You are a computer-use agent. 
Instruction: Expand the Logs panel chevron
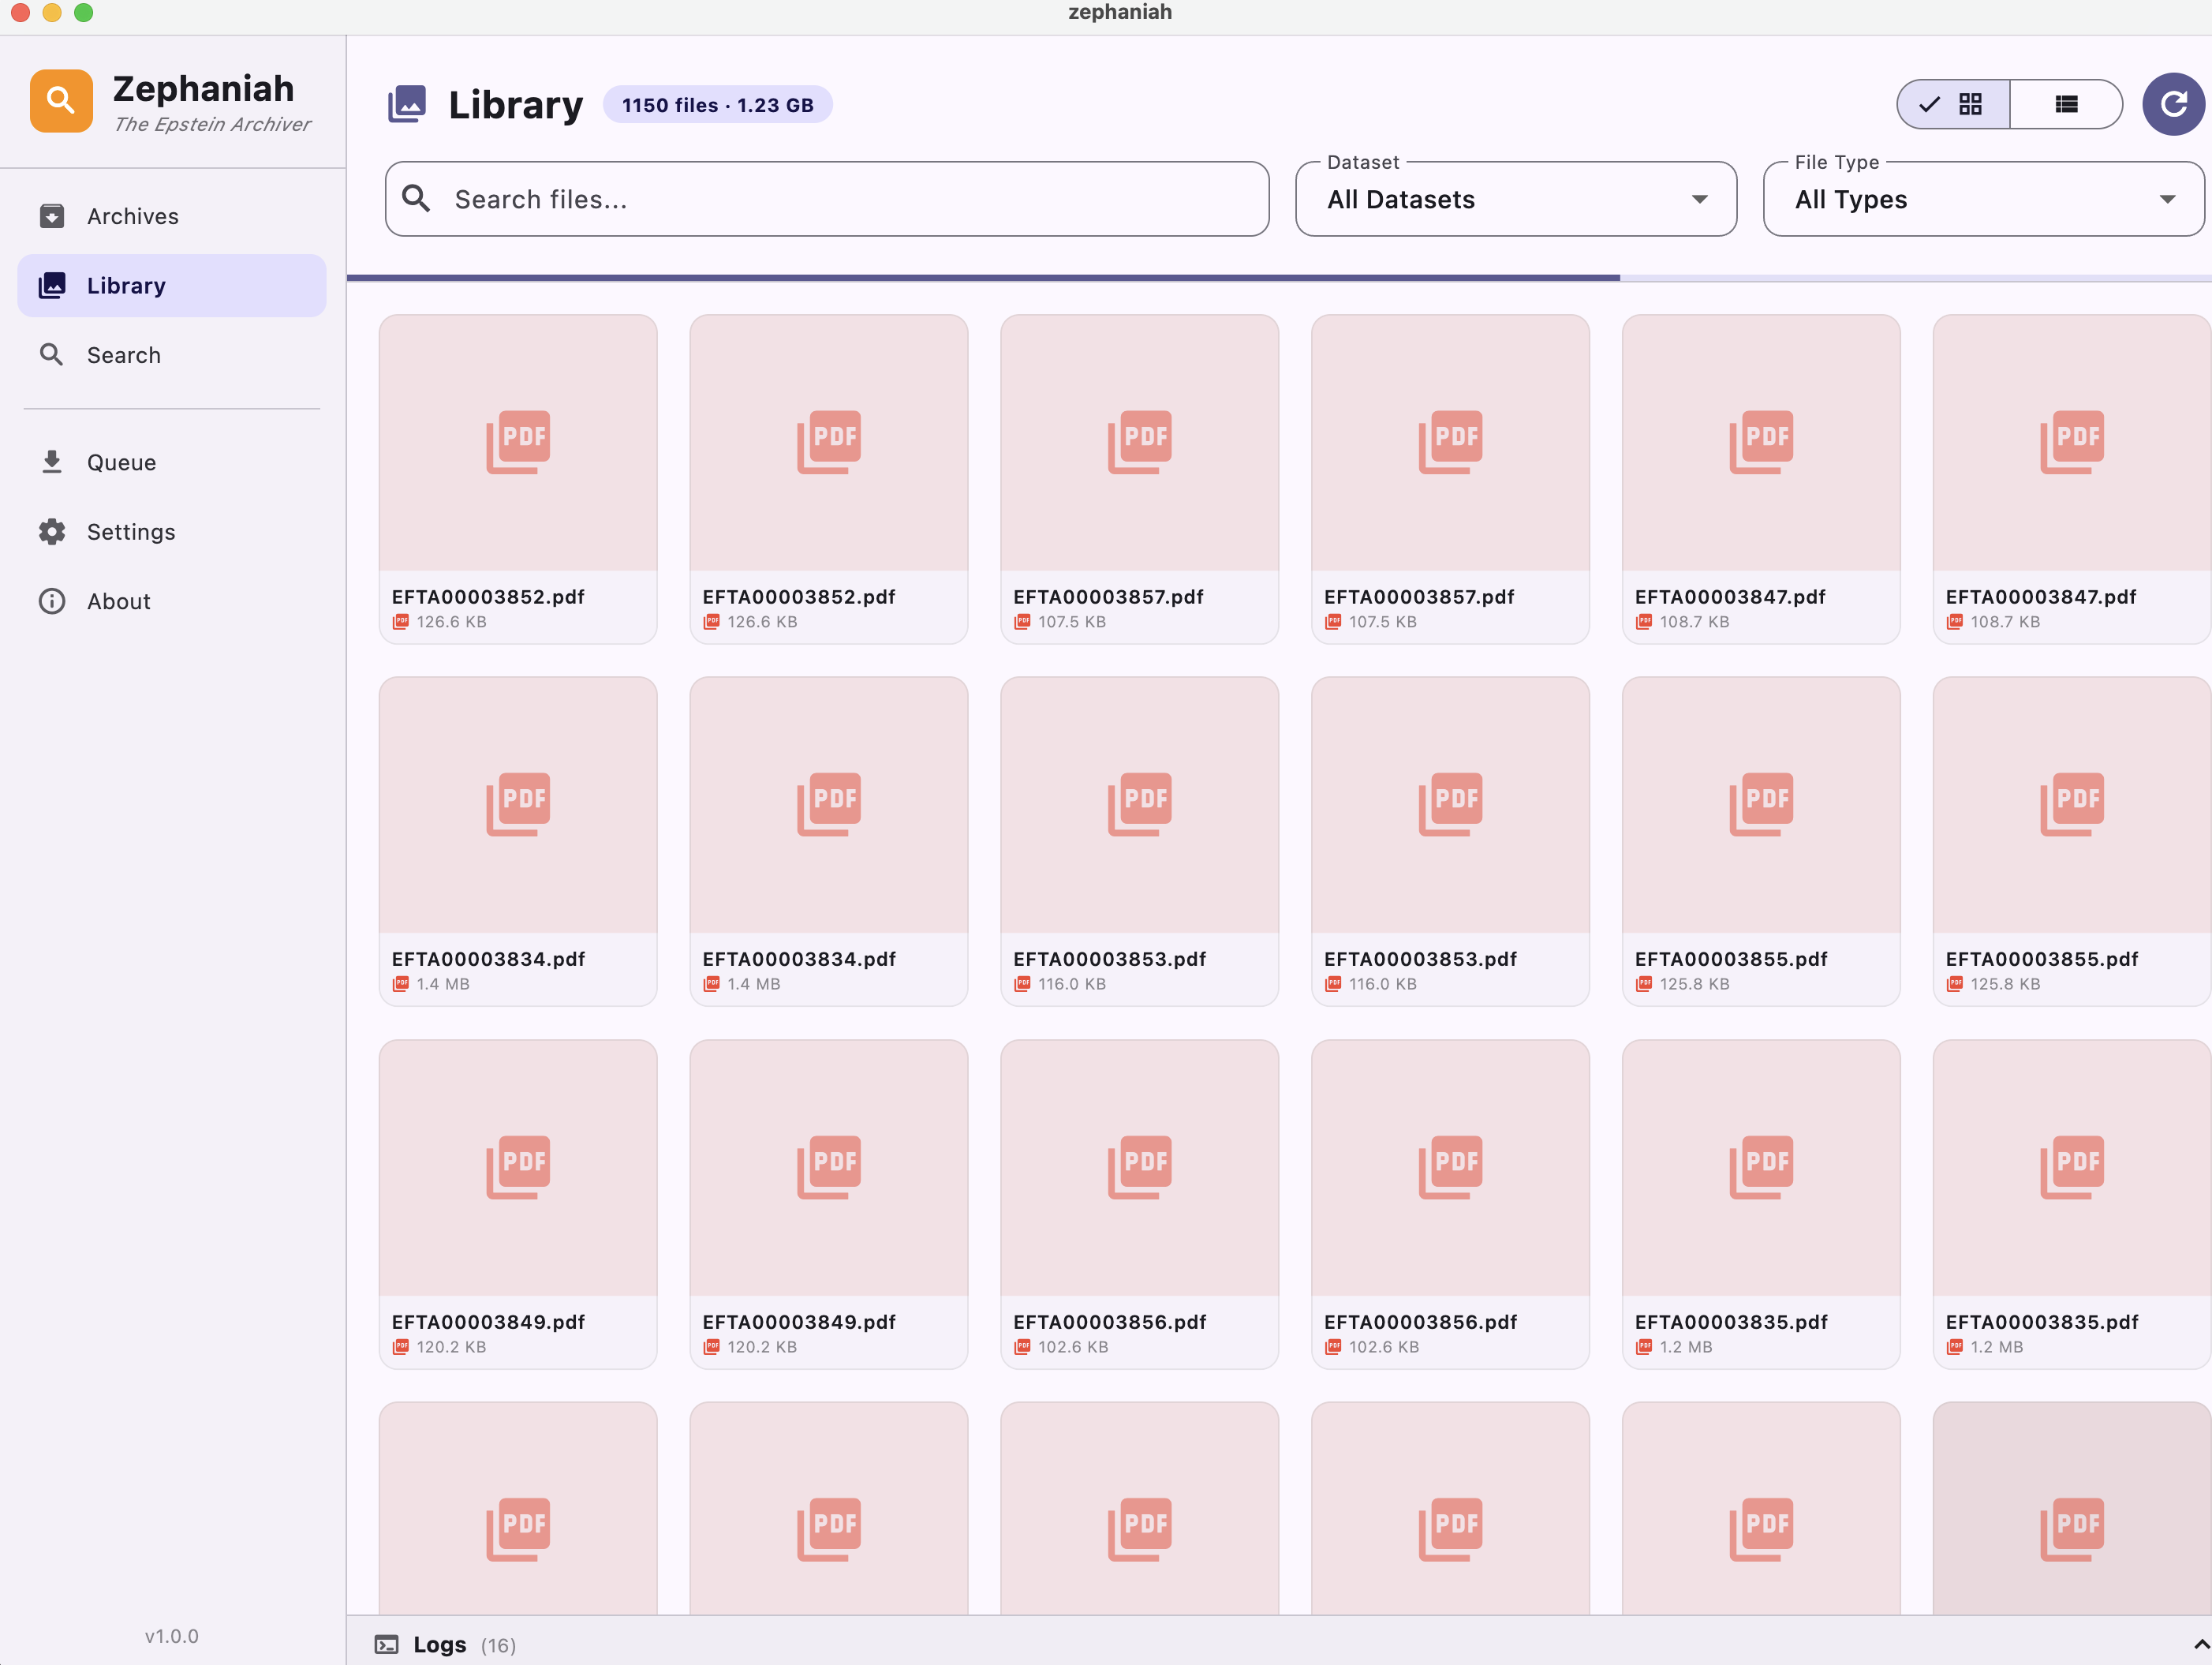click(x=2200, y=1644)
